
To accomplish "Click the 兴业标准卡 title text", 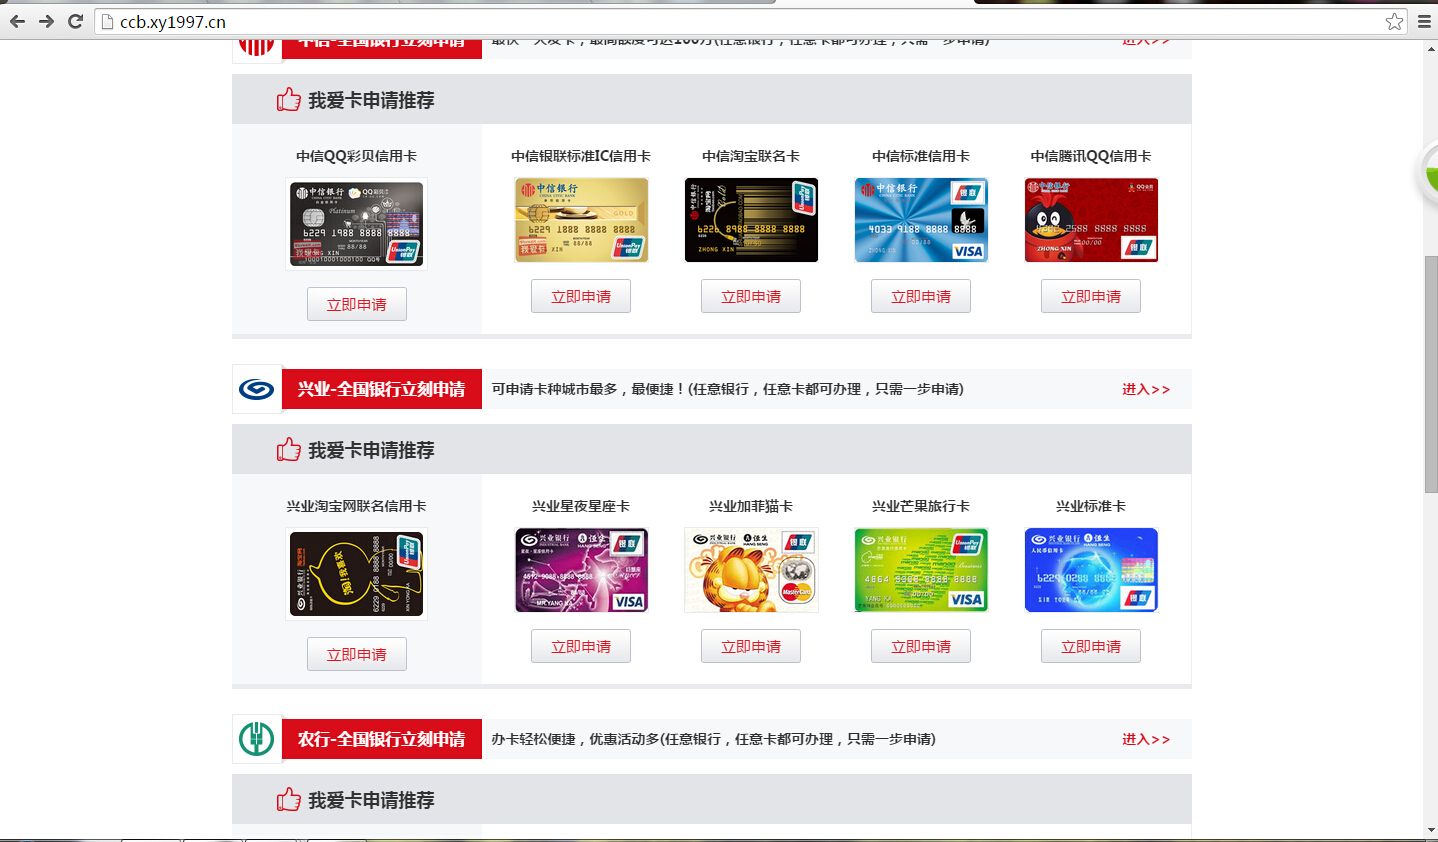I will coord(1091,506).
